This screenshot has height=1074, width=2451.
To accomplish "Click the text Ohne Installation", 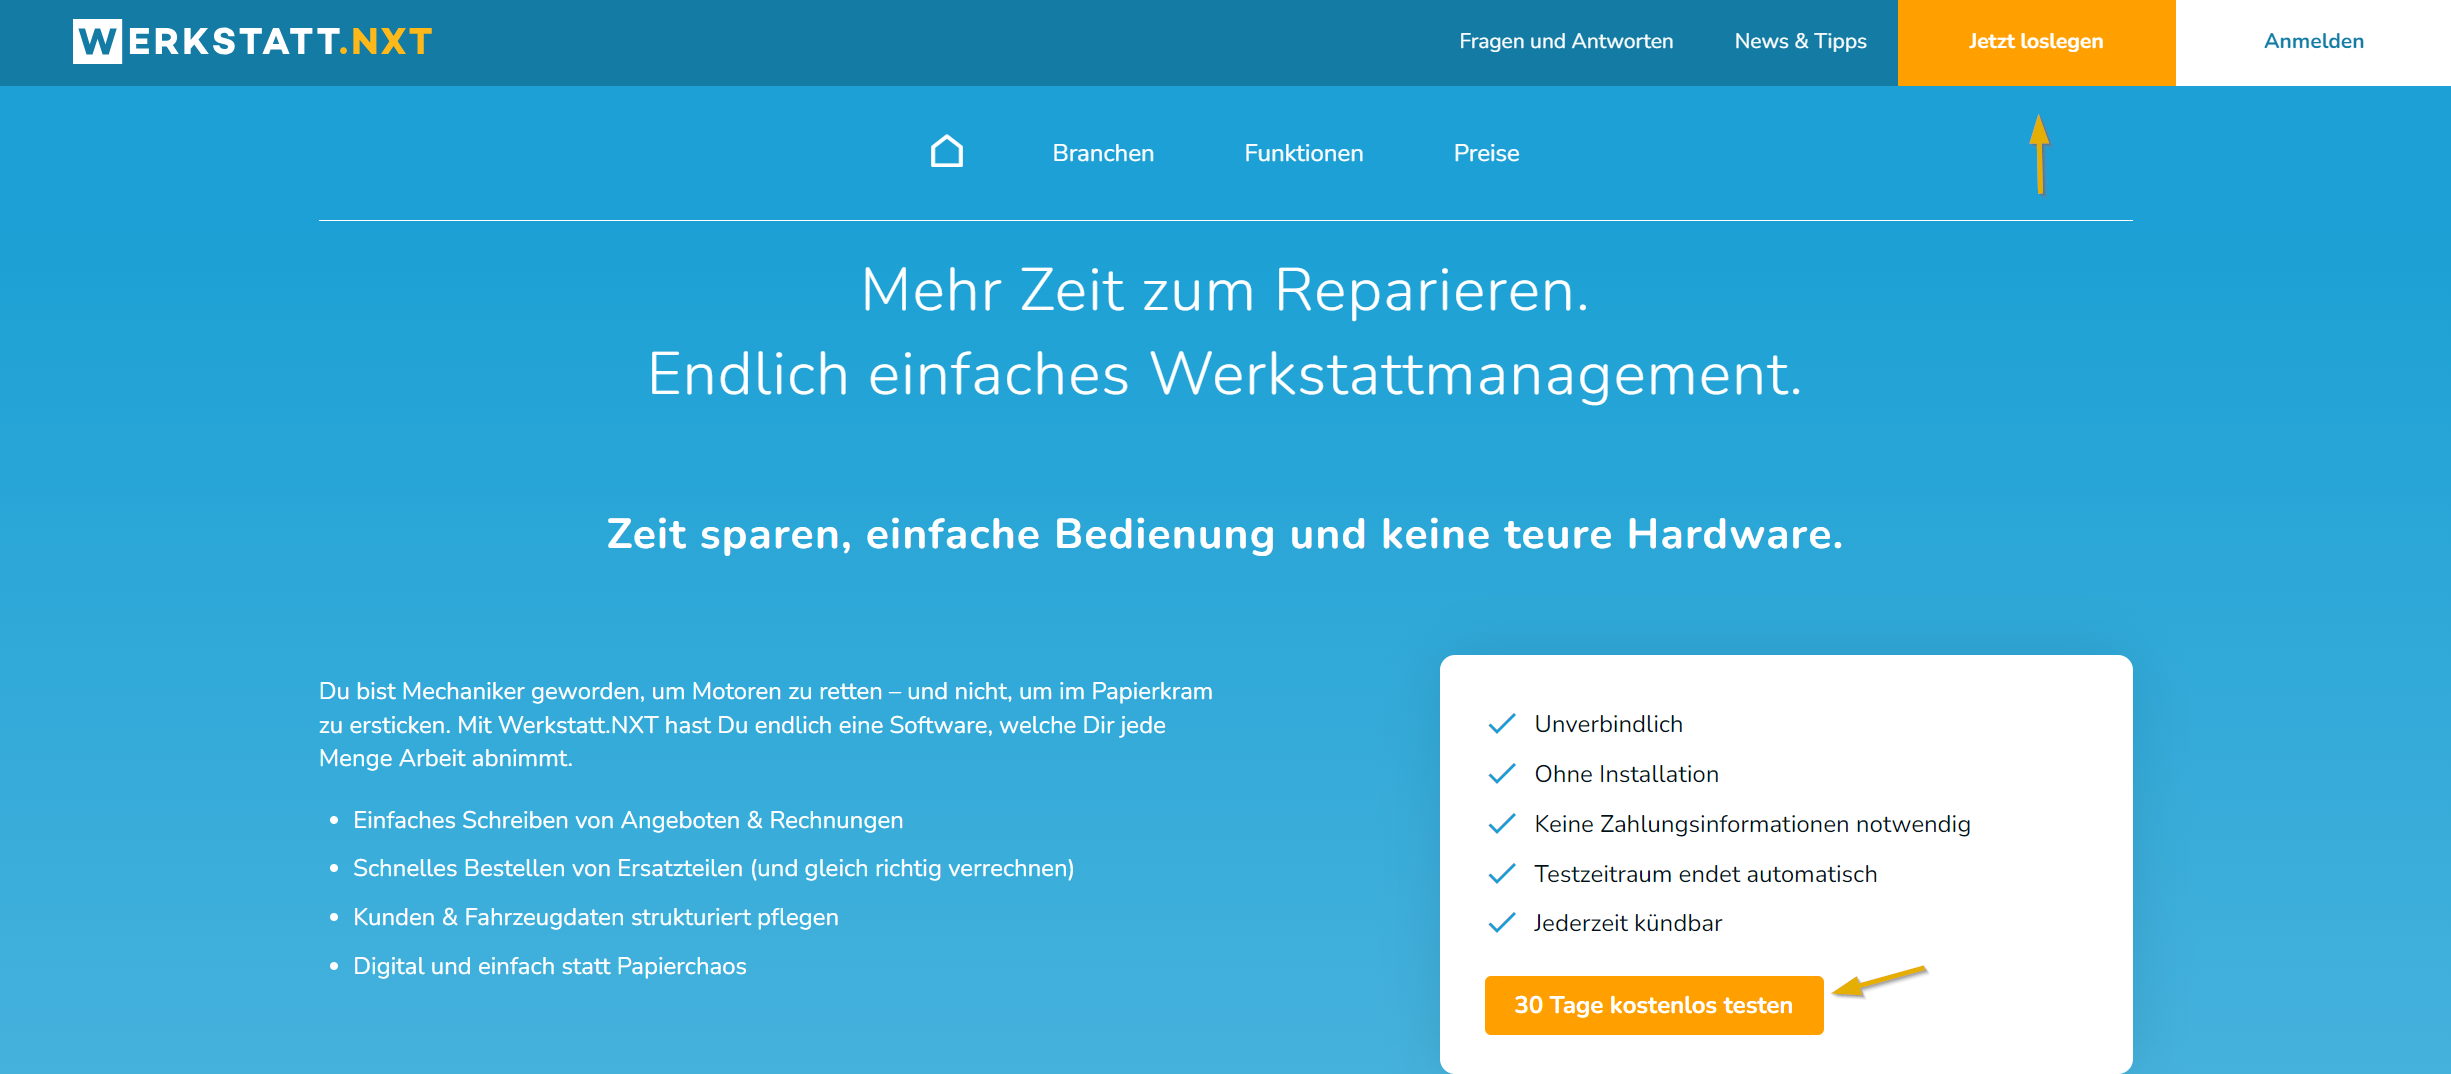I will (1626, 774).
